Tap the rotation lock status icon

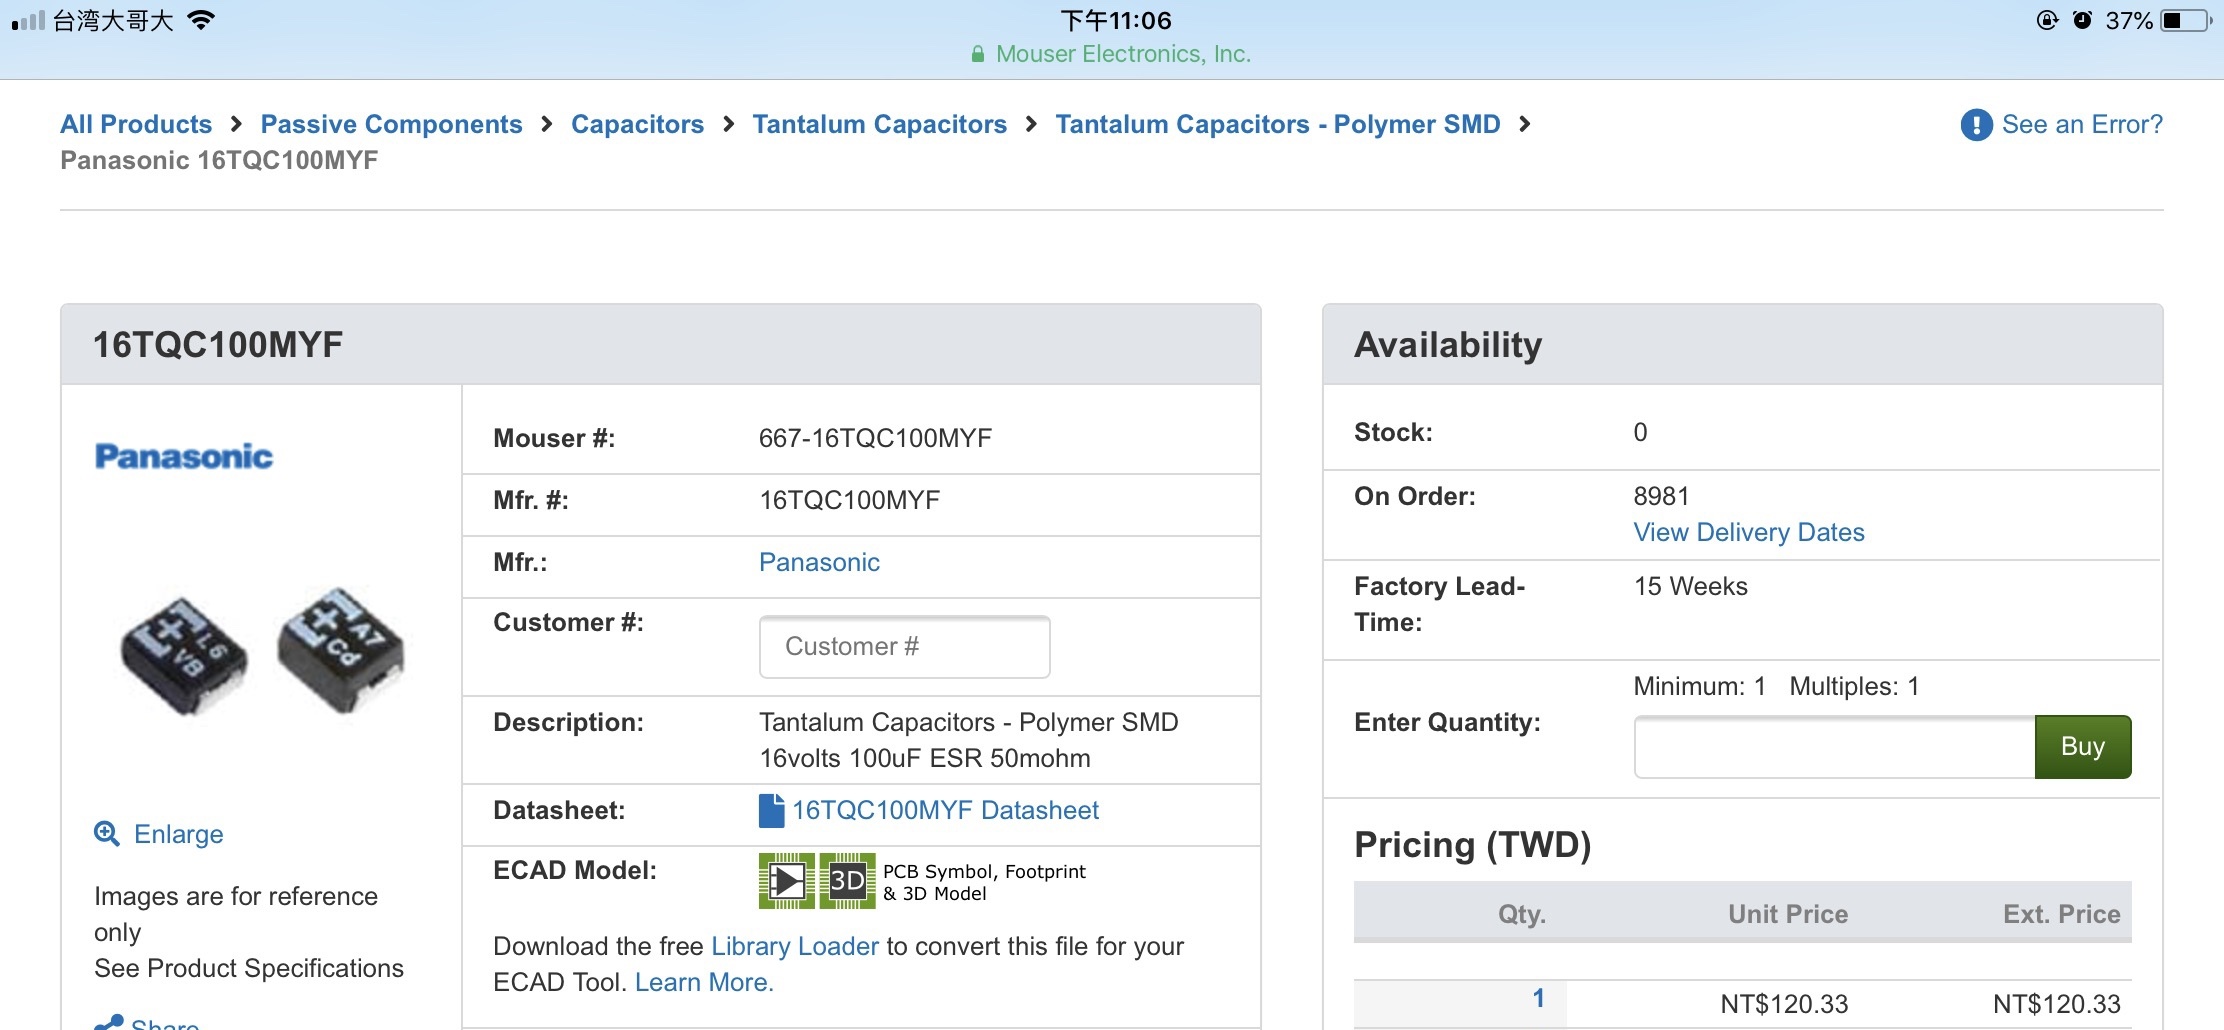point(2047,20)
